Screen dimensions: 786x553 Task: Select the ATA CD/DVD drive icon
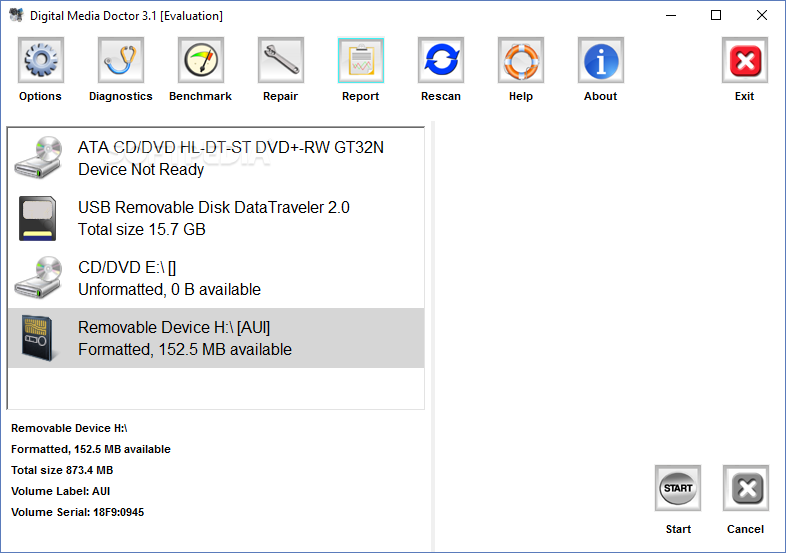(38, 158)
